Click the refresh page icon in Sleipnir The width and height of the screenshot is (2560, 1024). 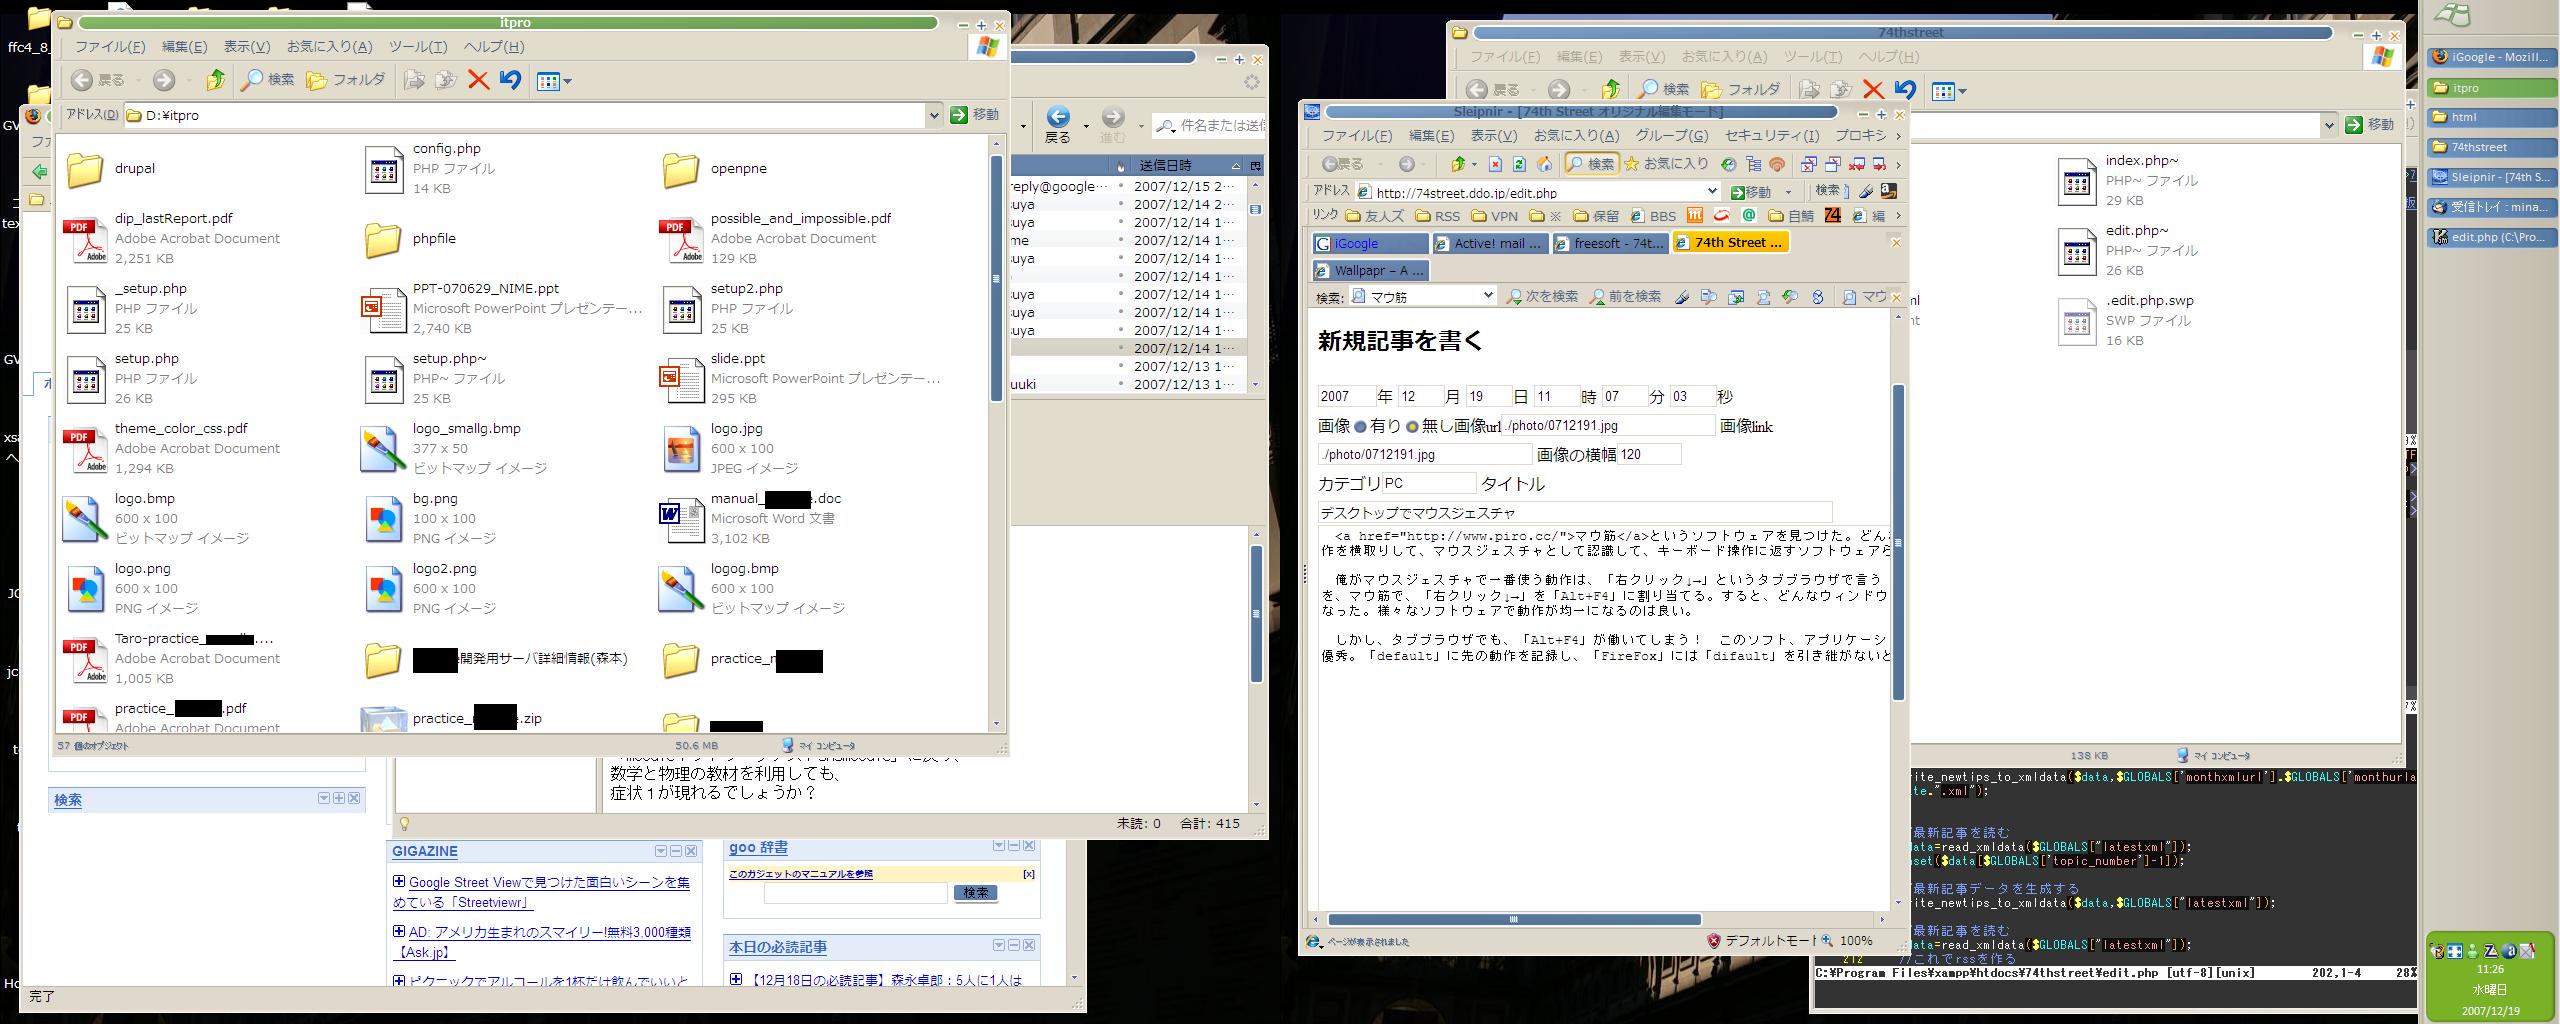[1519, 164]
